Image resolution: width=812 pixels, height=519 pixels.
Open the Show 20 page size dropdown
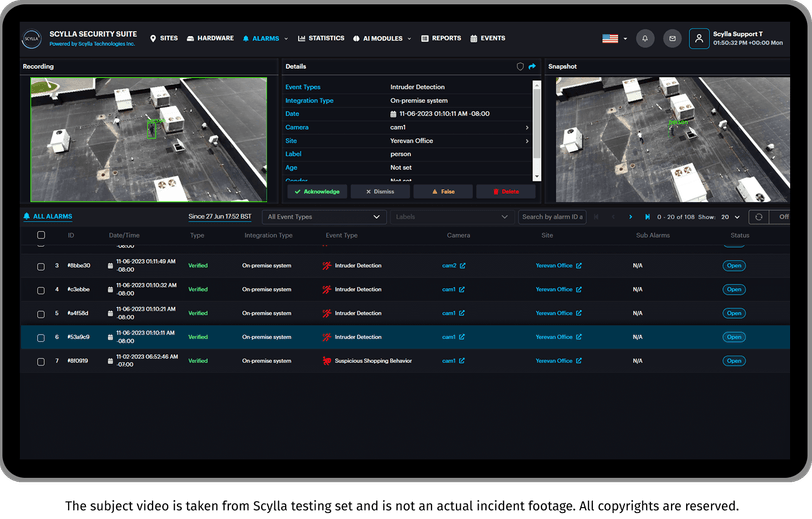pyautogui.click(x=731, y=217)
